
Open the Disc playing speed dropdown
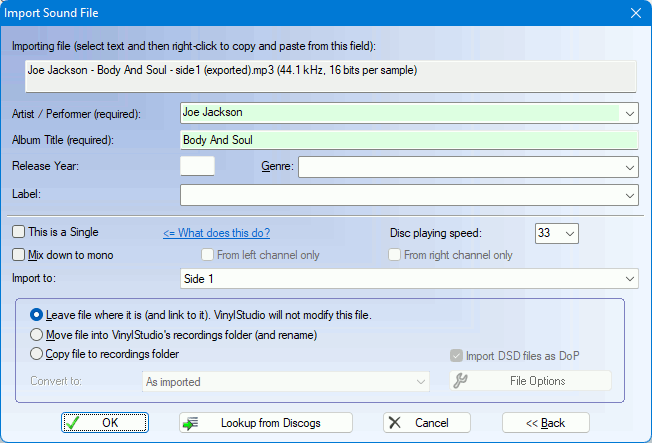[570, 233]
